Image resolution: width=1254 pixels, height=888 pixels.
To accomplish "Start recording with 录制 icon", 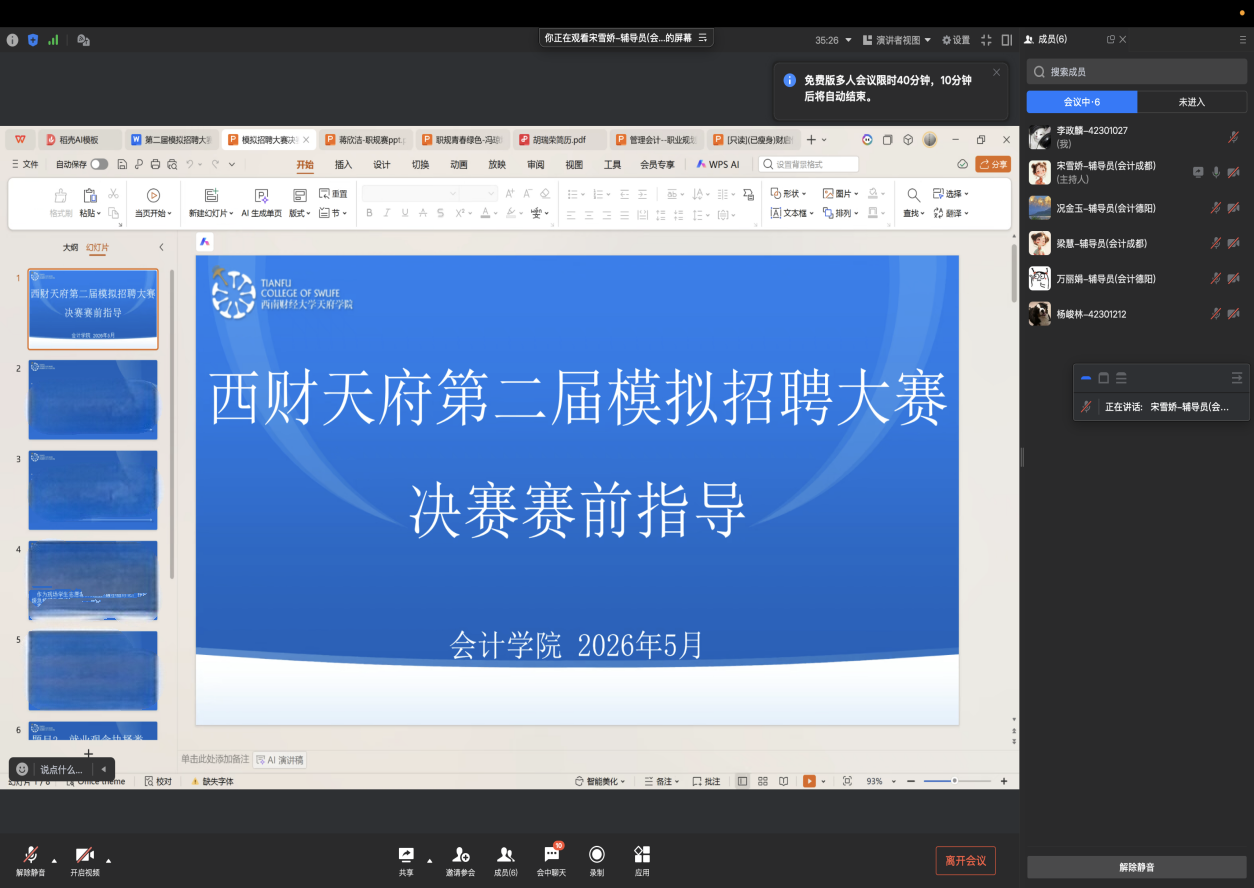I will pyautogui.click(x=597, y=855).
